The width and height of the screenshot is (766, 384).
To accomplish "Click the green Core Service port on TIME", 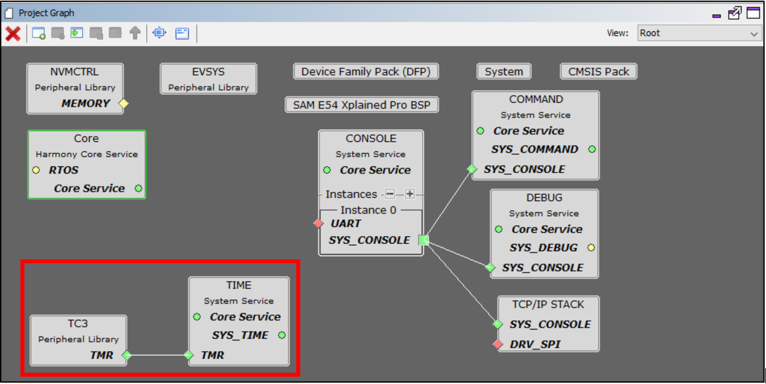I will pyautogui.click(x=197, y=317).
